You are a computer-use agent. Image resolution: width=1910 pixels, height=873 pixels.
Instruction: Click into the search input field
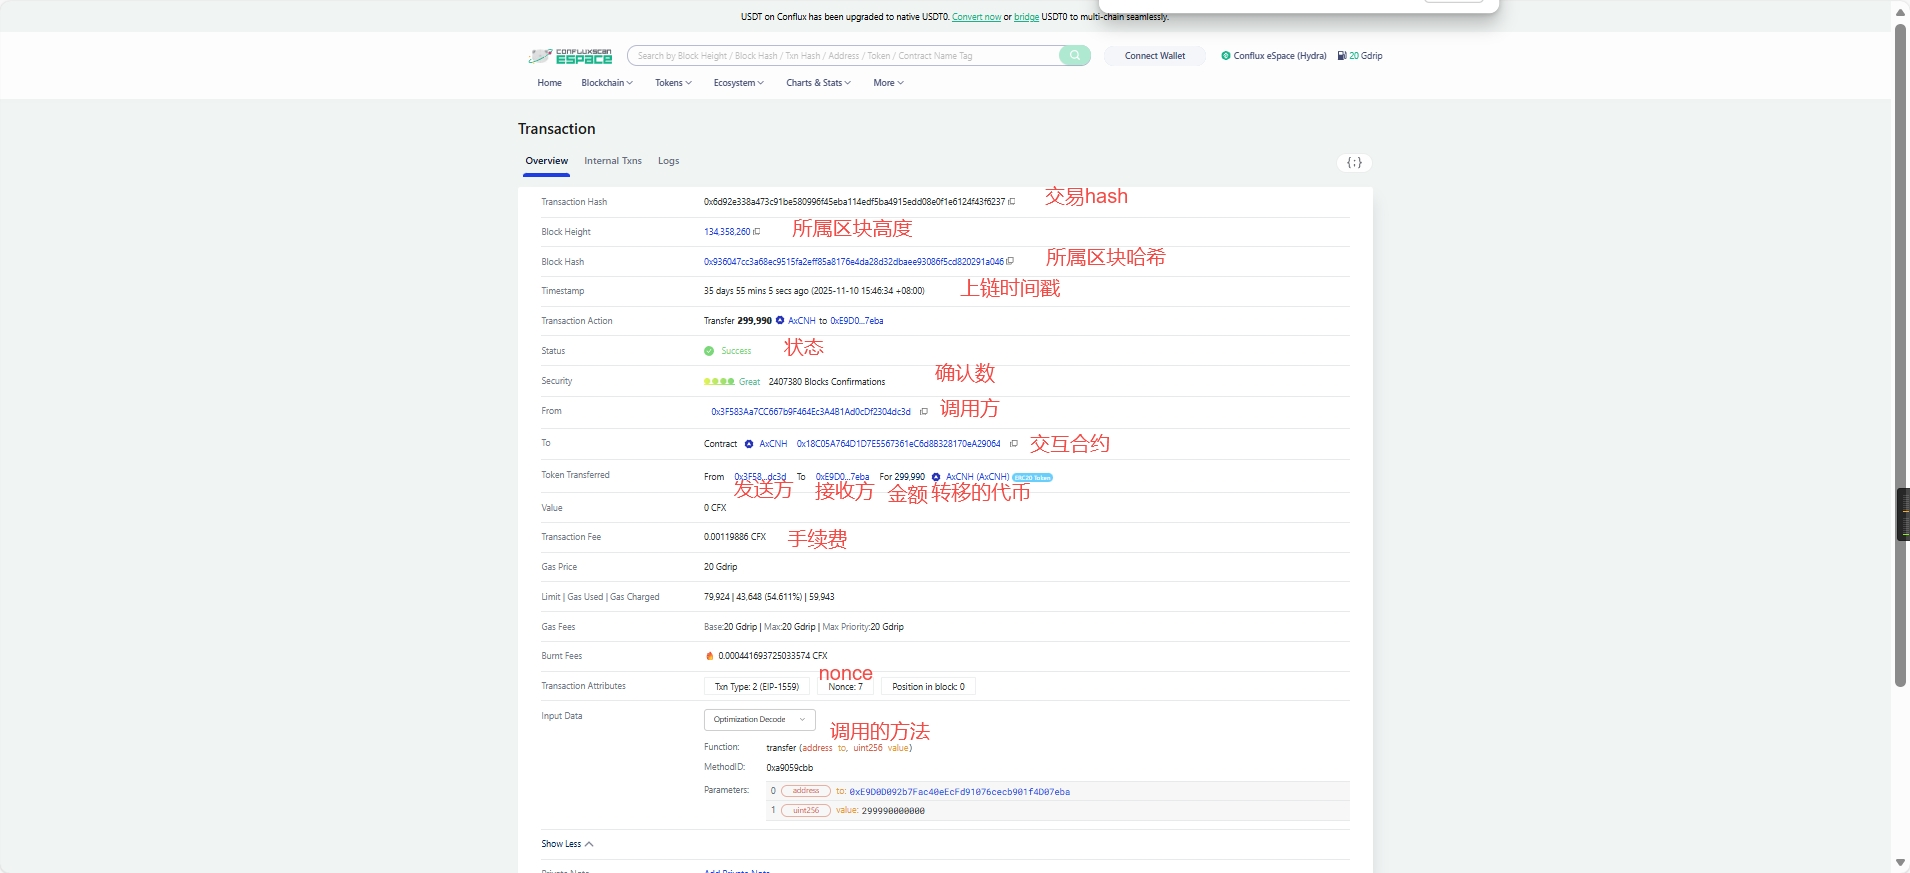coord(845,56)
